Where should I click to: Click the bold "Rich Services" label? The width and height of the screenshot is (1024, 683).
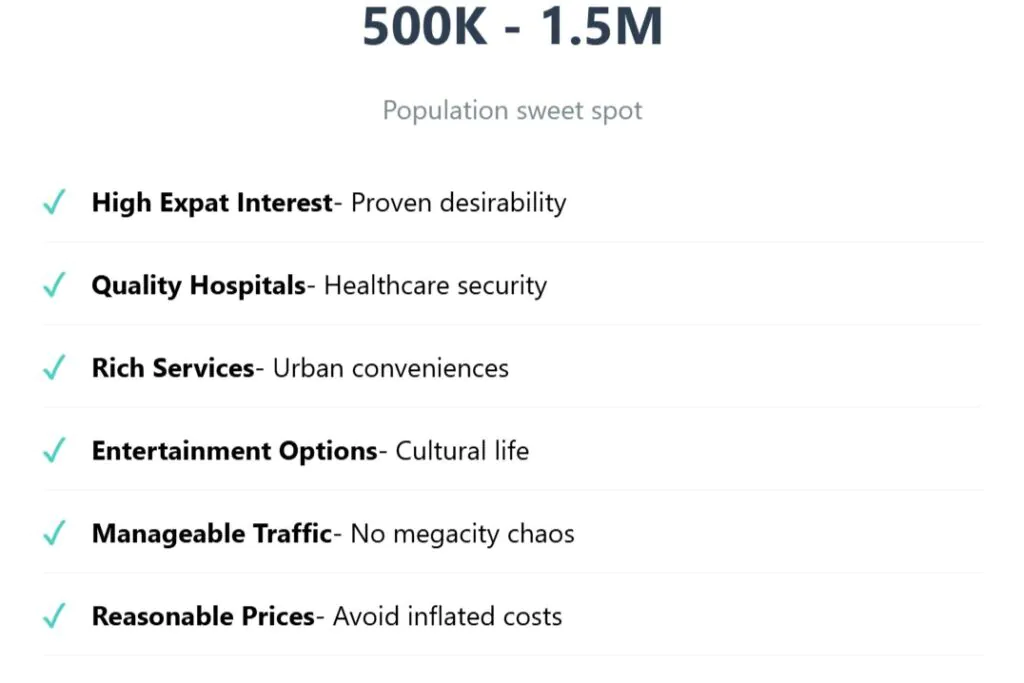point(173,369)
